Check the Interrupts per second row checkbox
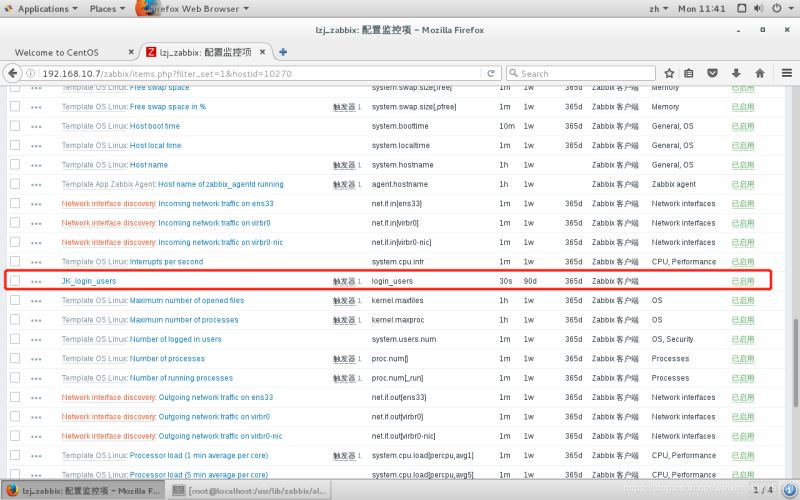The width and height of the screenshot is (800, 500). click(x=15, y=261)
